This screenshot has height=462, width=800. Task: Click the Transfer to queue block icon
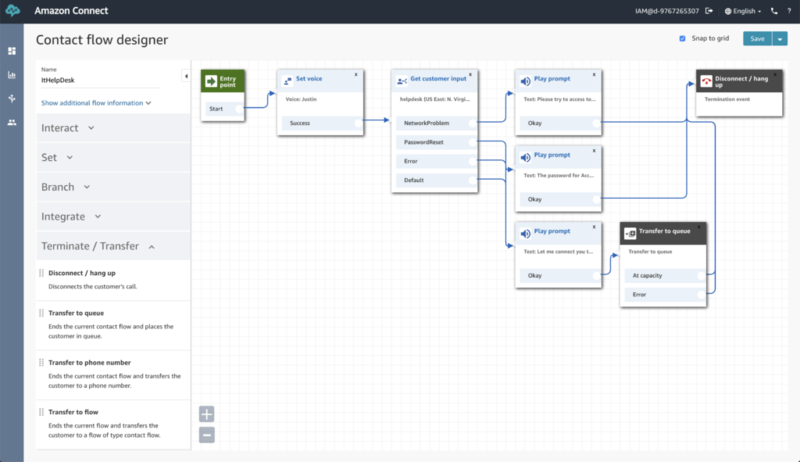coord(630,234)
